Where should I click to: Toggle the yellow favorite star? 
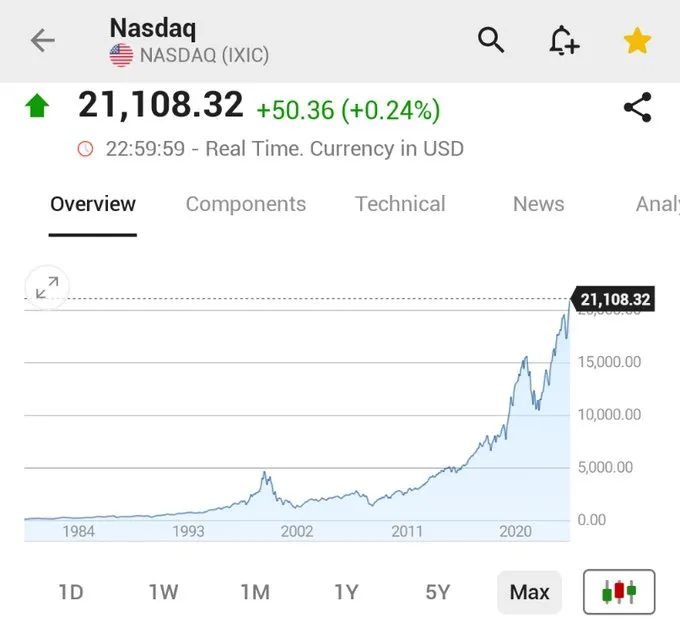pos(637,41)
